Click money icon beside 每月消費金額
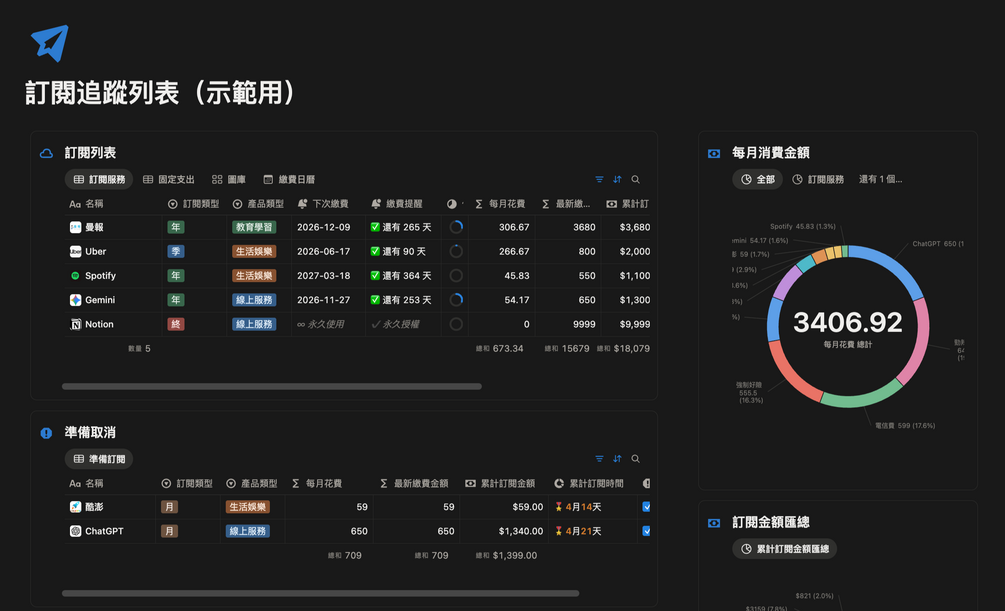Viewport: 1005px width, 611px height. coord(713,153)
